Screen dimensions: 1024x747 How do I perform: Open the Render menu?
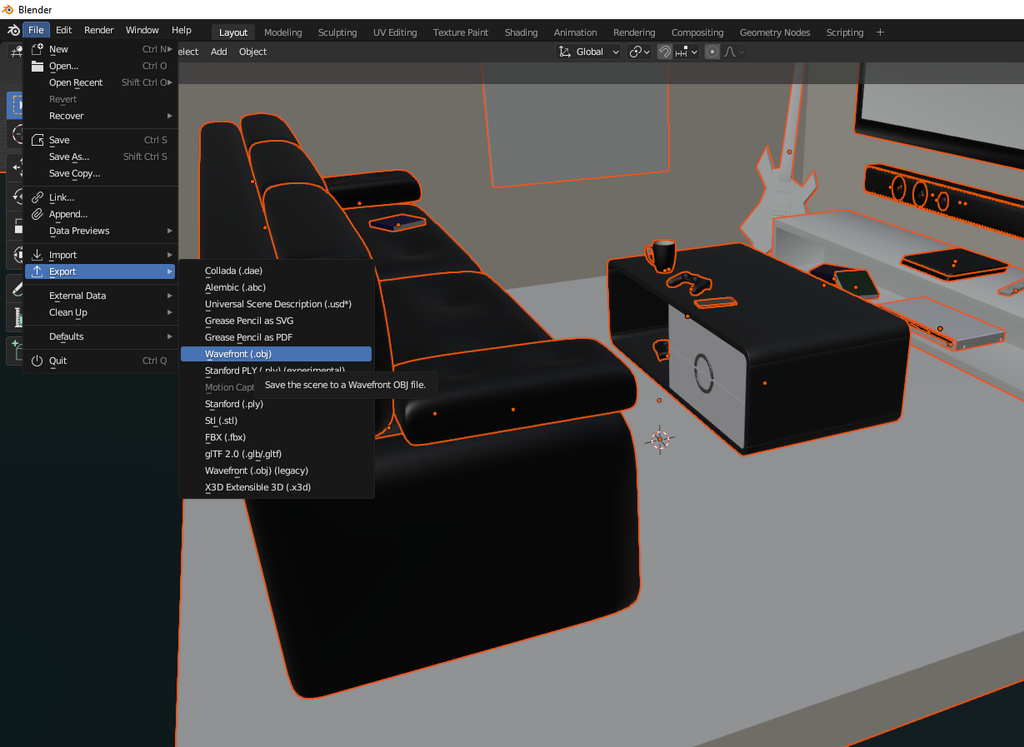click(x=98, y=29)
